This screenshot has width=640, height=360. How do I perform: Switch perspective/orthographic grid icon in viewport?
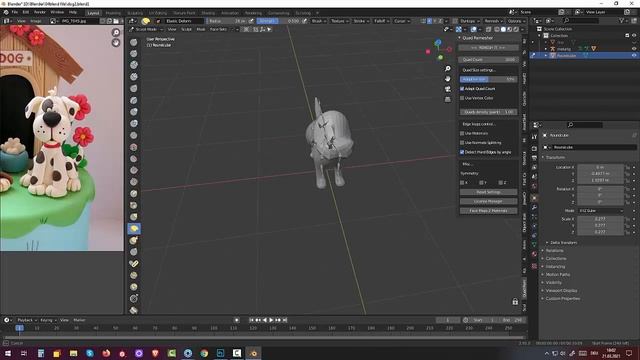click(x=448, y=99)
